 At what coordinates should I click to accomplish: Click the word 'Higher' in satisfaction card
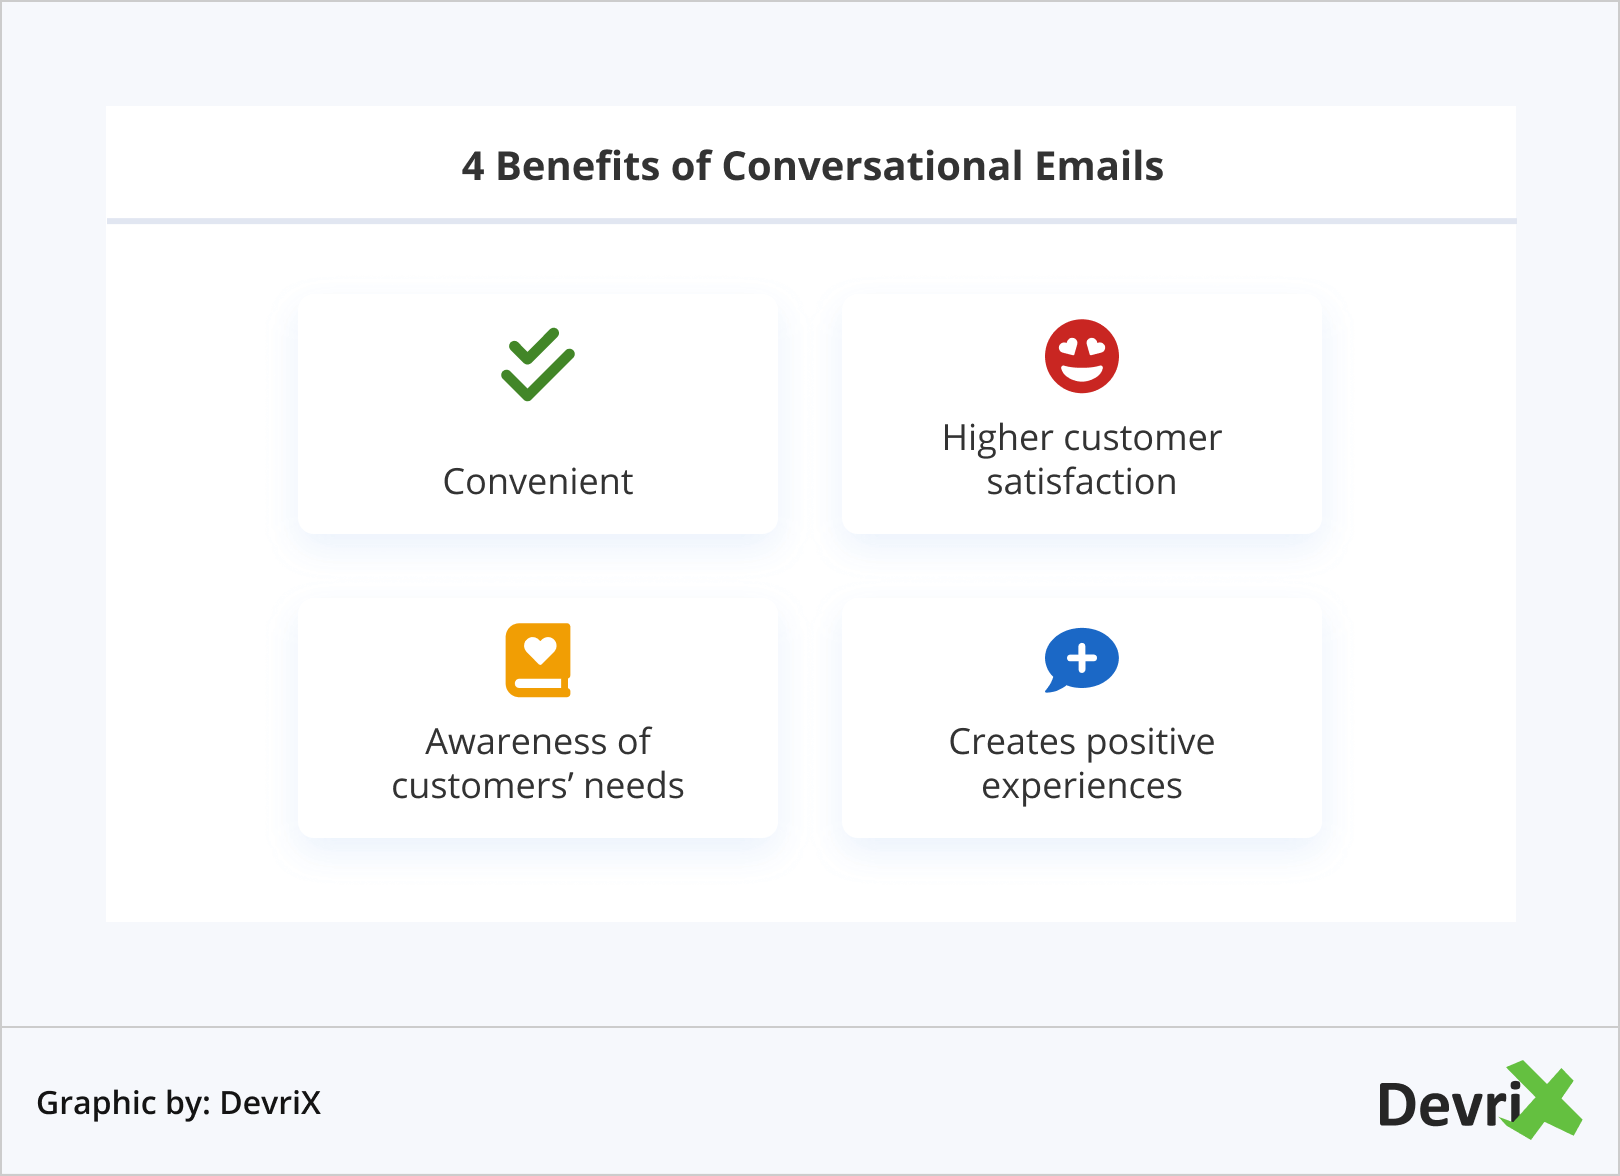(x=998, y=438)
